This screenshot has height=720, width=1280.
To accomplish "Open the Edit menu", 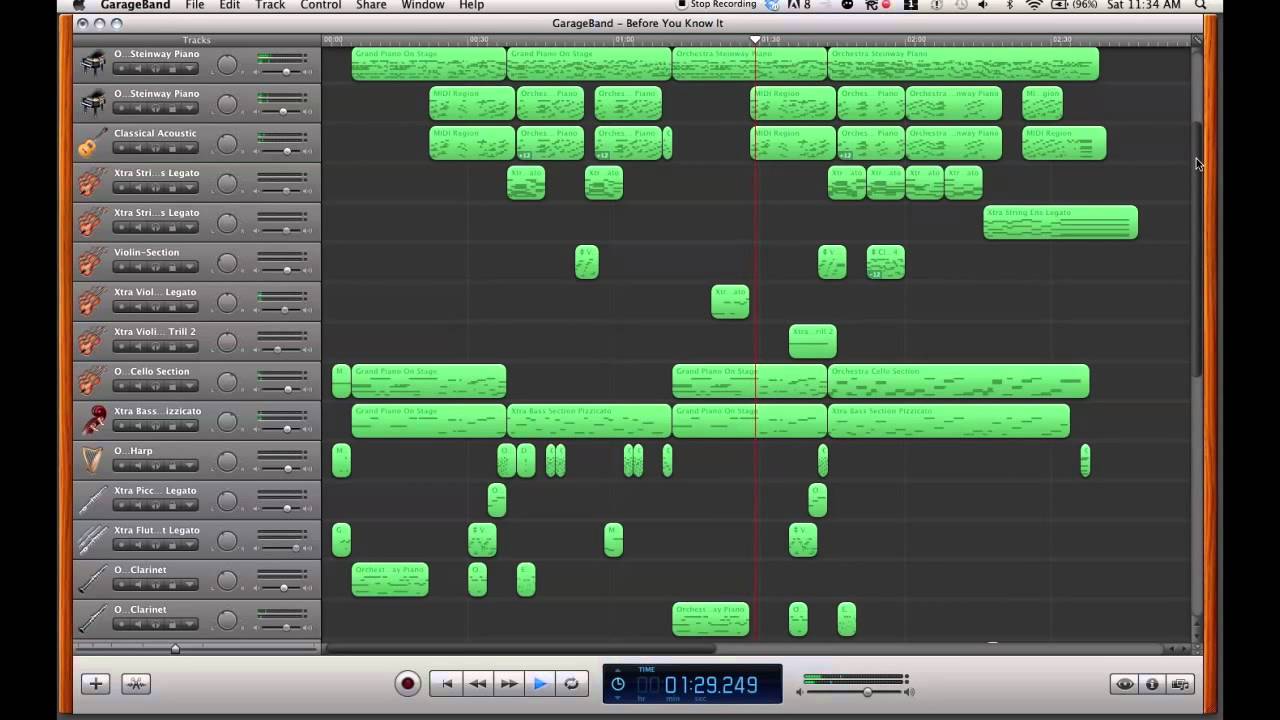I will 230,5.
